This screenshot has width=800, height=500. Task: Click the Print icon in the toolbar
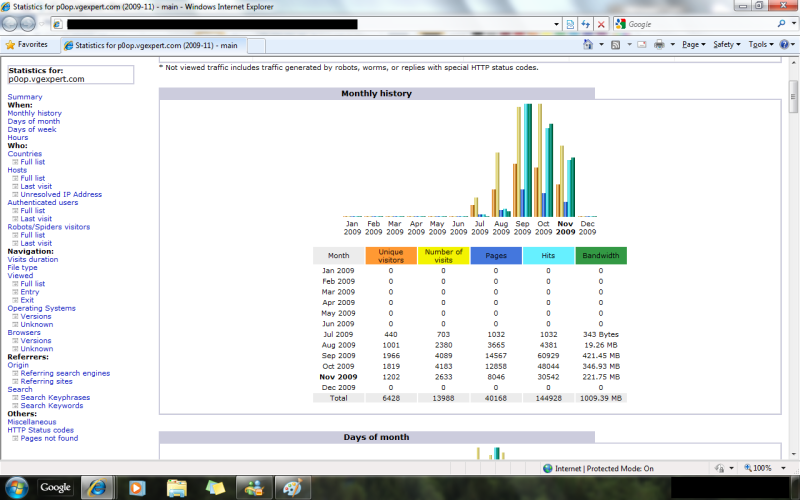coord(660,45)
